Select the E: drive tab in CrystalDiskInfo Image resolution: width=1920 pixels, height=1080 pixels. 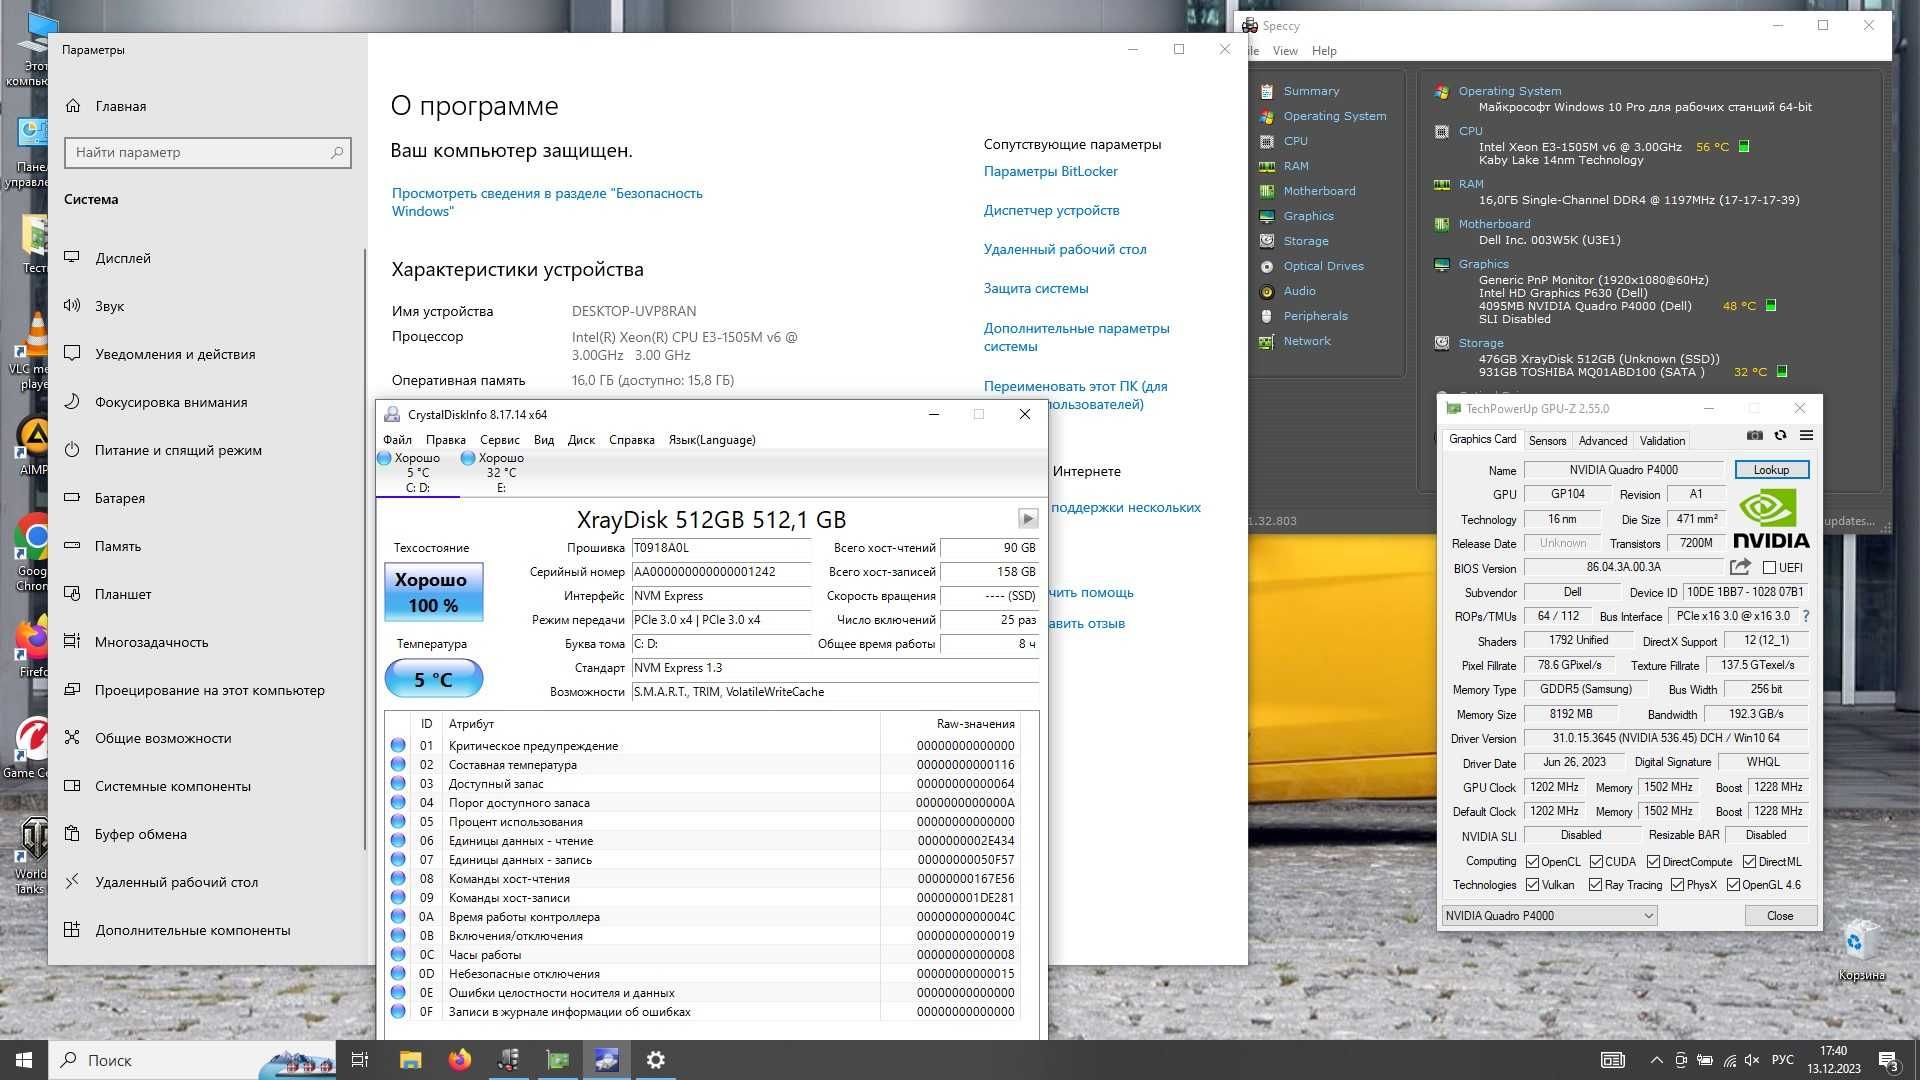(x=498, y=471)
